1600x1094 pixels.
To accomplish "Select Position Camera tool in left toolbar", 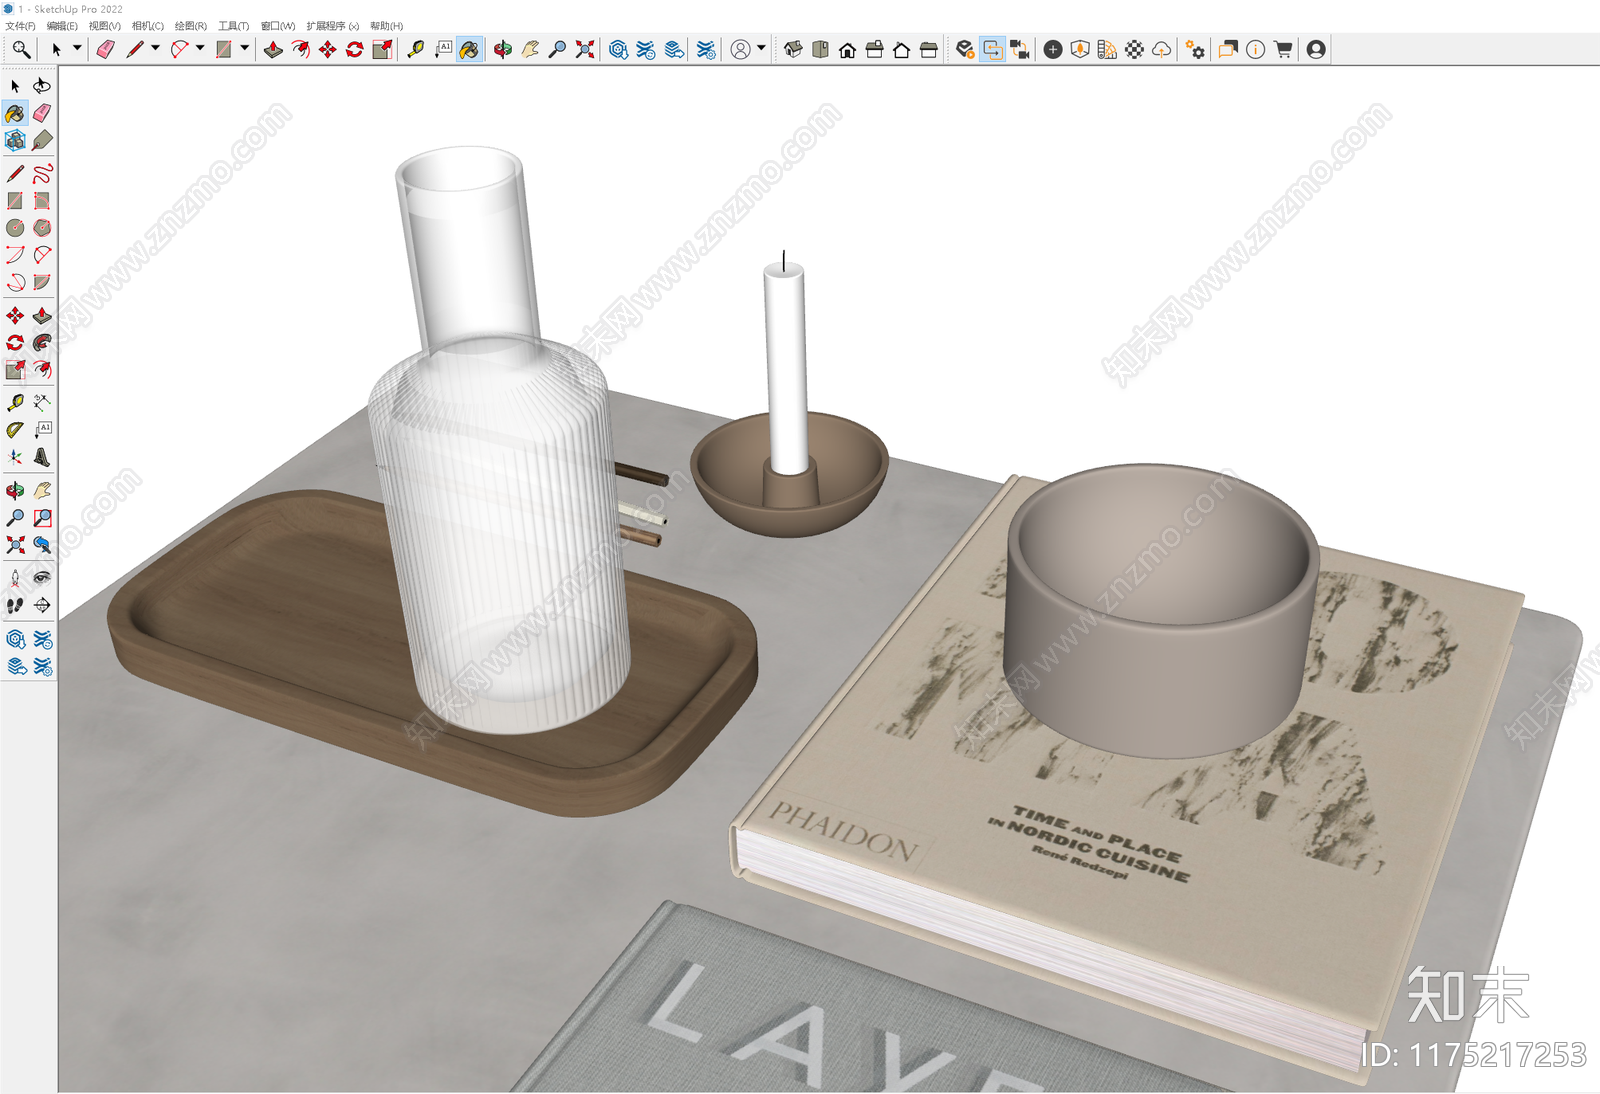I will (x=15, y=578).
